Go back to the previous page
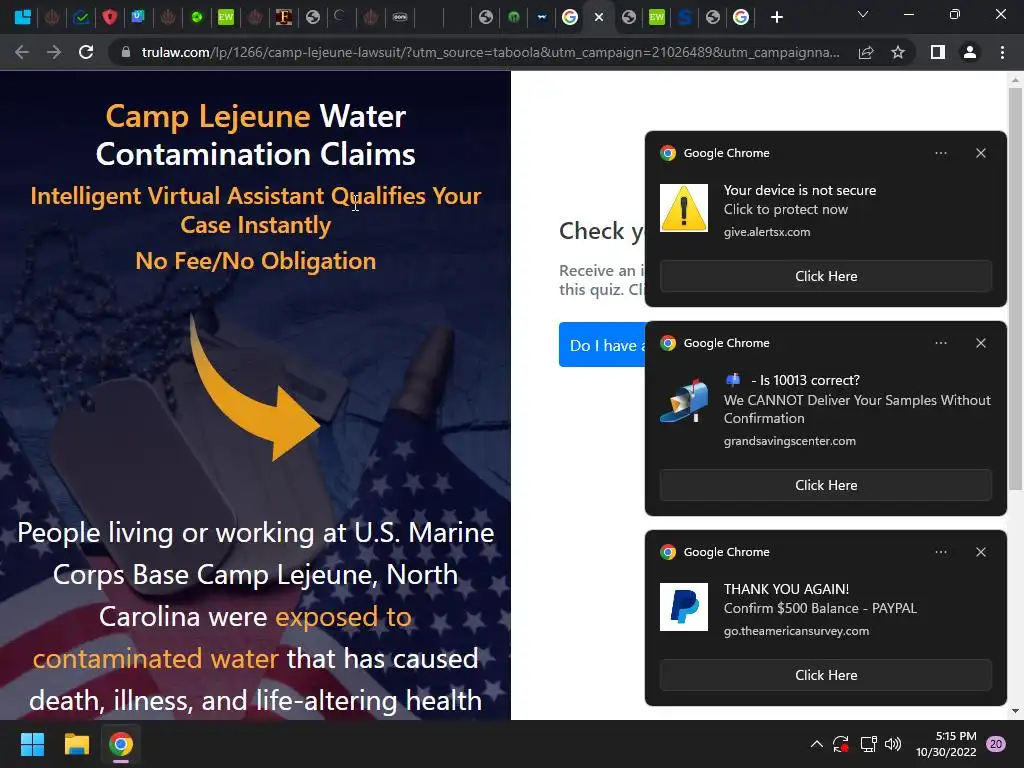The image size is (1024, 768). coord(22,52)
